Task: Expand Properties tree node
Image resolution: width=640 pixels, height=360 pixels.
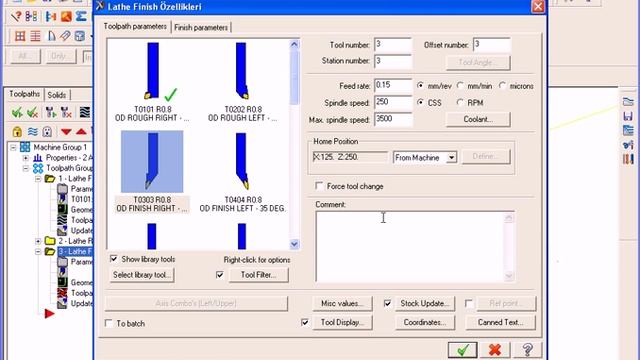Action: tap(26, 158)
